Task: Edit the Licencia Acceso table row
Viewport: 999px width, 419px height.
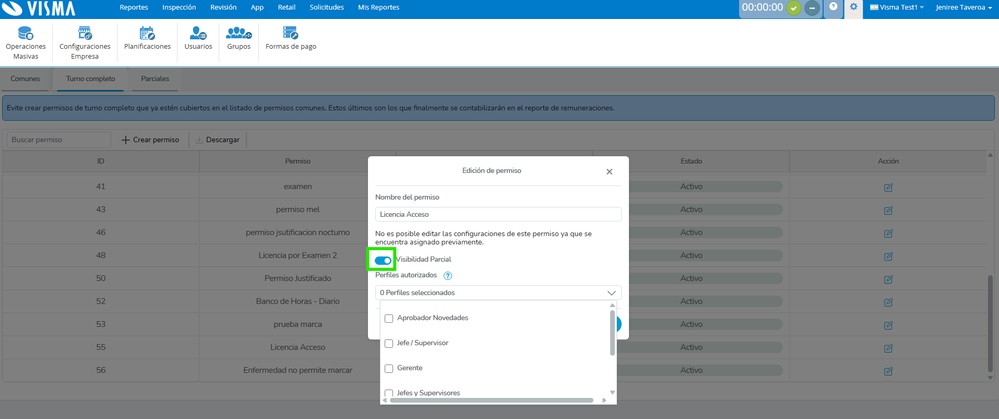Action: pos(888,348)
